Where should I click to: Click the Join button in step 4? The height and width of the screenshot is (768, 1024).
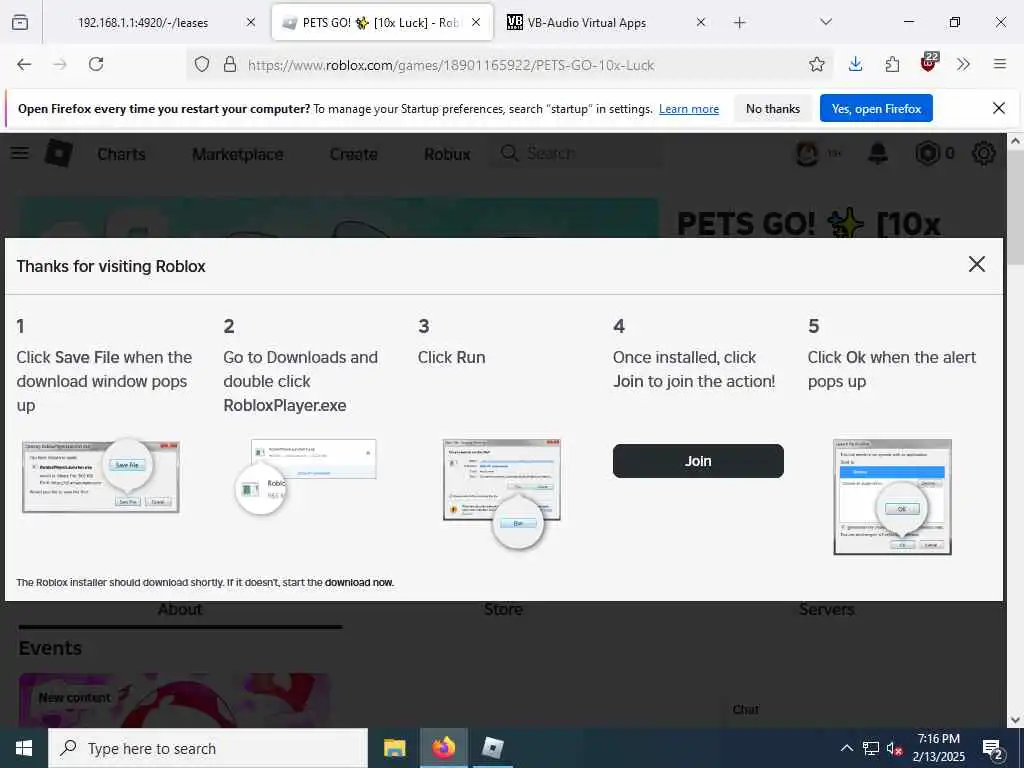697,461
